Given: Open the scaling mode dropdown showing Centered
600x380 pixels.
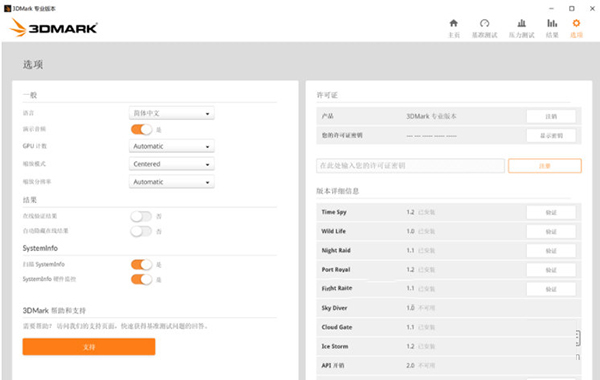Looking at the screenshot, I should tap(171, 164).
